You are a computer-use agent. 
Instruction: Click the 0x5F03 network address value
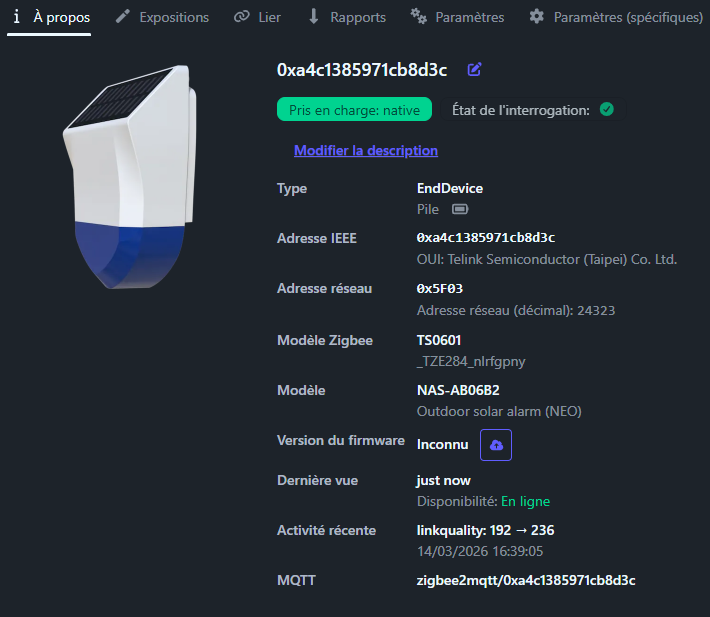[440, 289]
